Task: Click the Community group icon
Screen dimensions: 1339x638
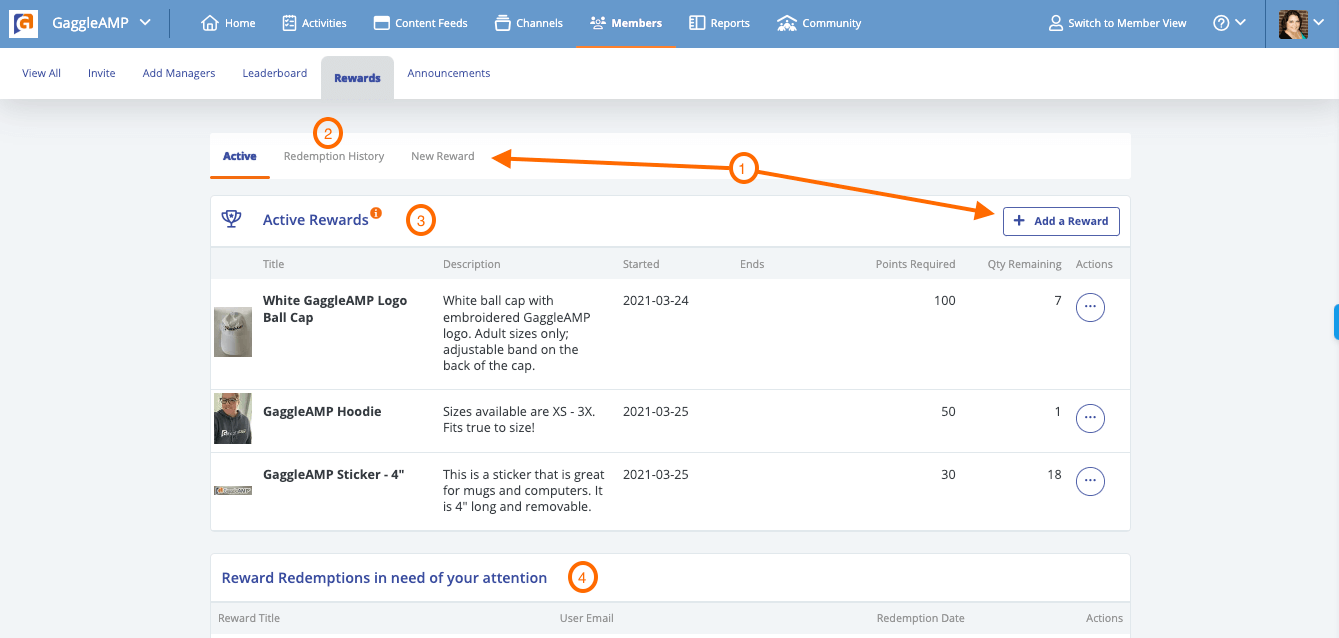Action: (787, 23)
